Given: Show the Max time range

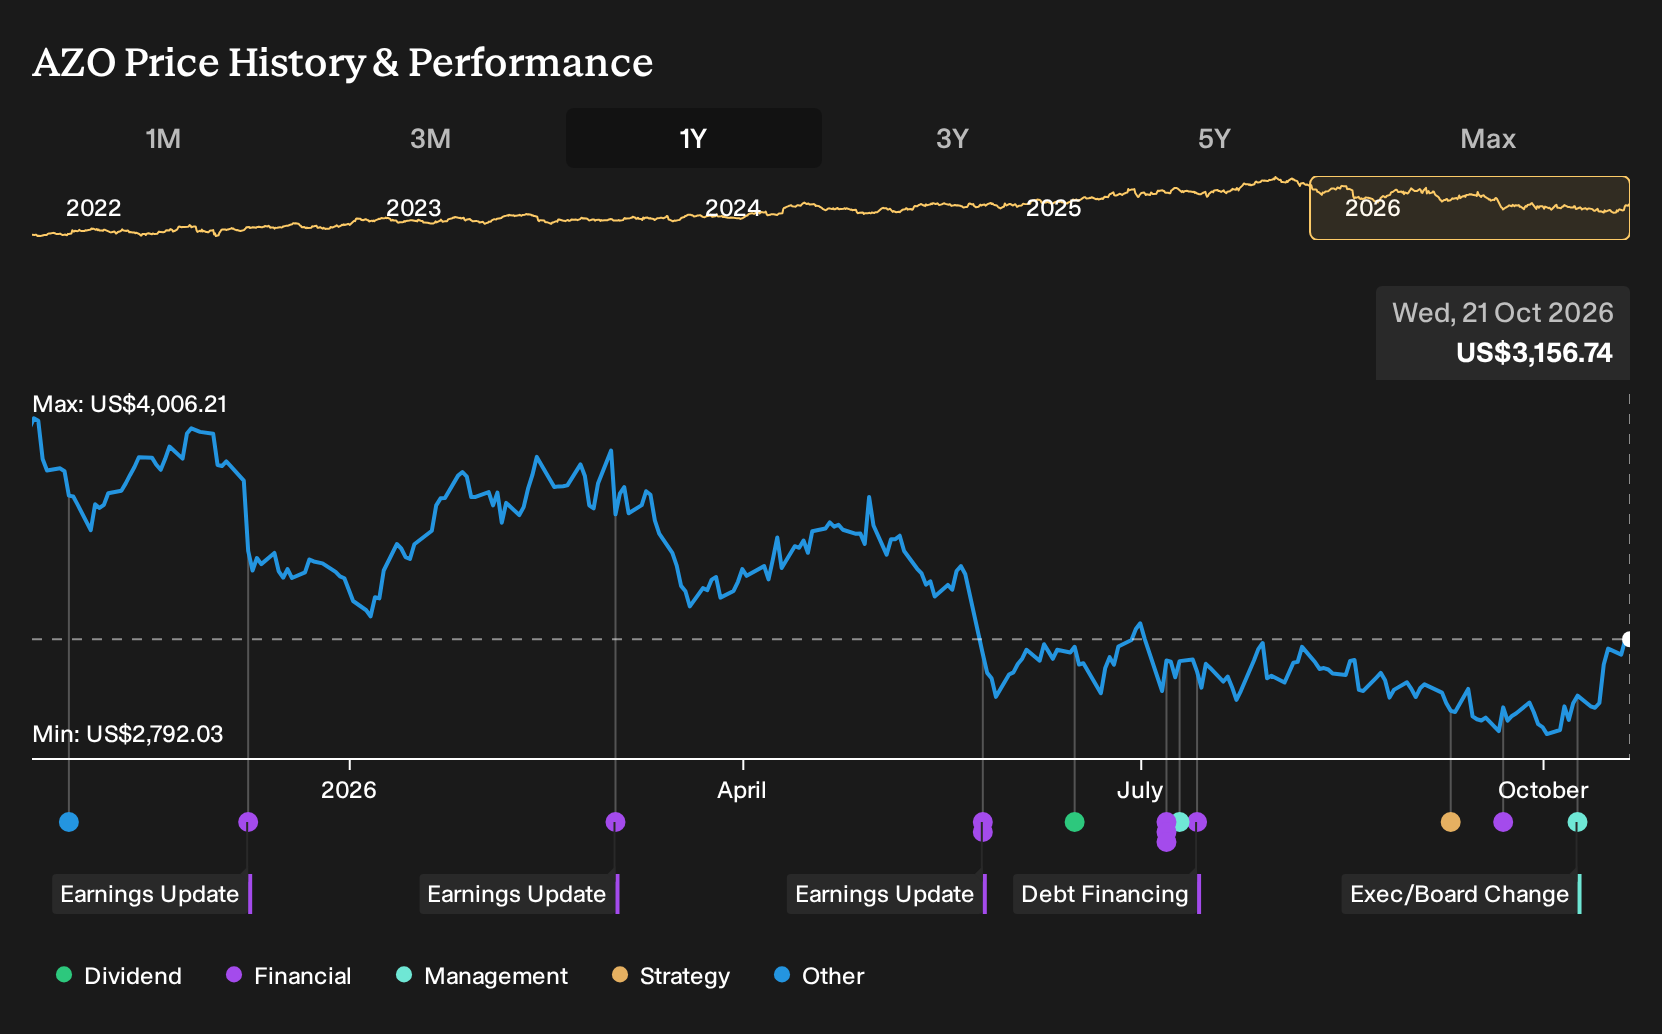Looking at the screenshot, I should click(1488, 138).
